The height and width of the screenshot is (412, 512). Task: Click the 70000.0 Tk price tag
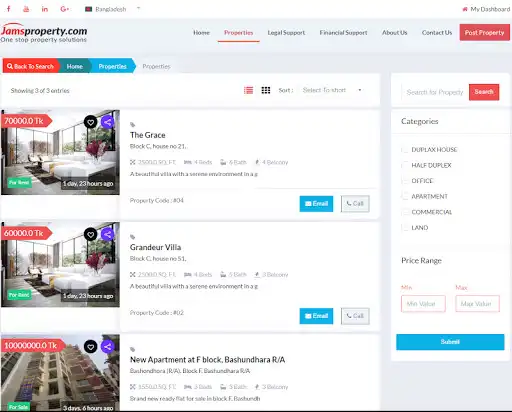tap(26, 121)
